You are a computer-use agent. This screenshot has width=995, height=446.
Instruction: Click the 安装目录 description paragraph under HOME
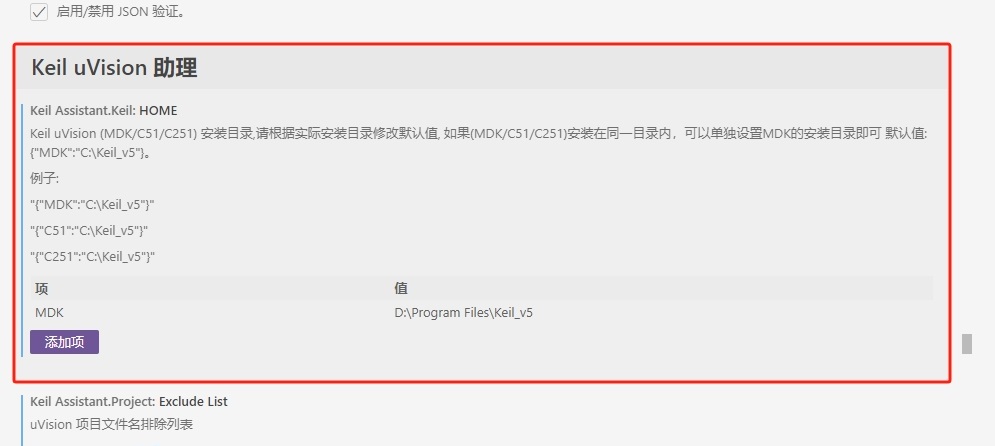pyautogui.click(x=479, y=143)
